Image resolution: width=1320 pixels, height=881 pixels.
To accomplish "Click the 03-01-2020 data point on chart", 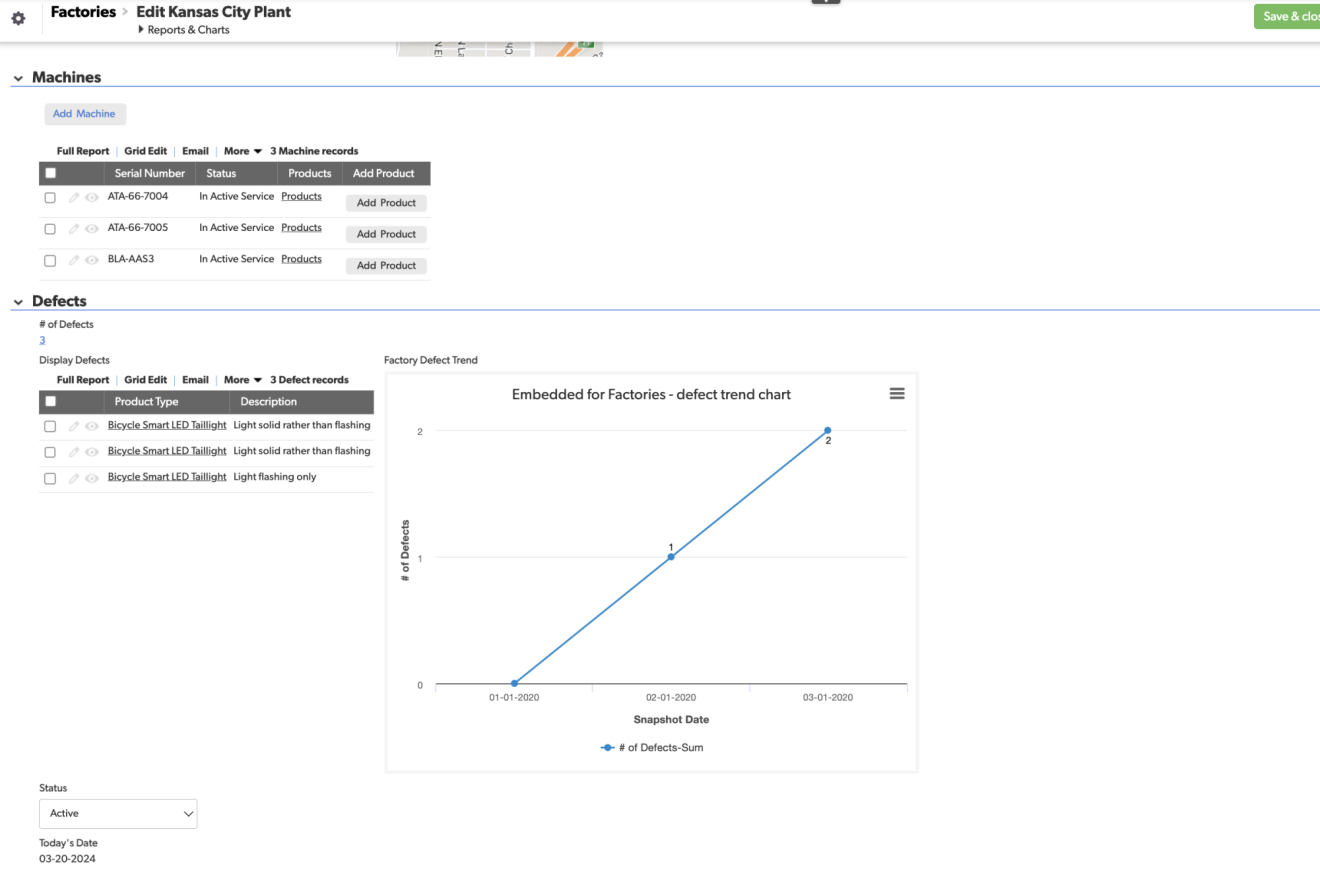I will pyautogui.click(x=827, y=430).
